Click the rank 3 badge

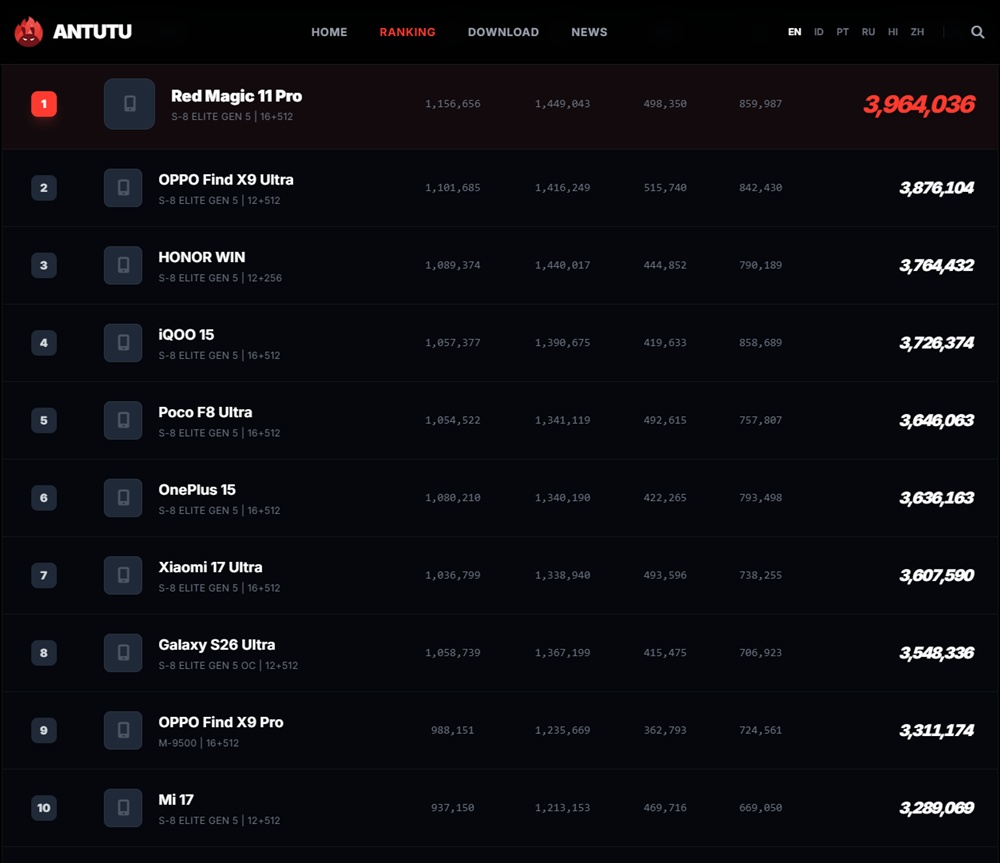44,265
